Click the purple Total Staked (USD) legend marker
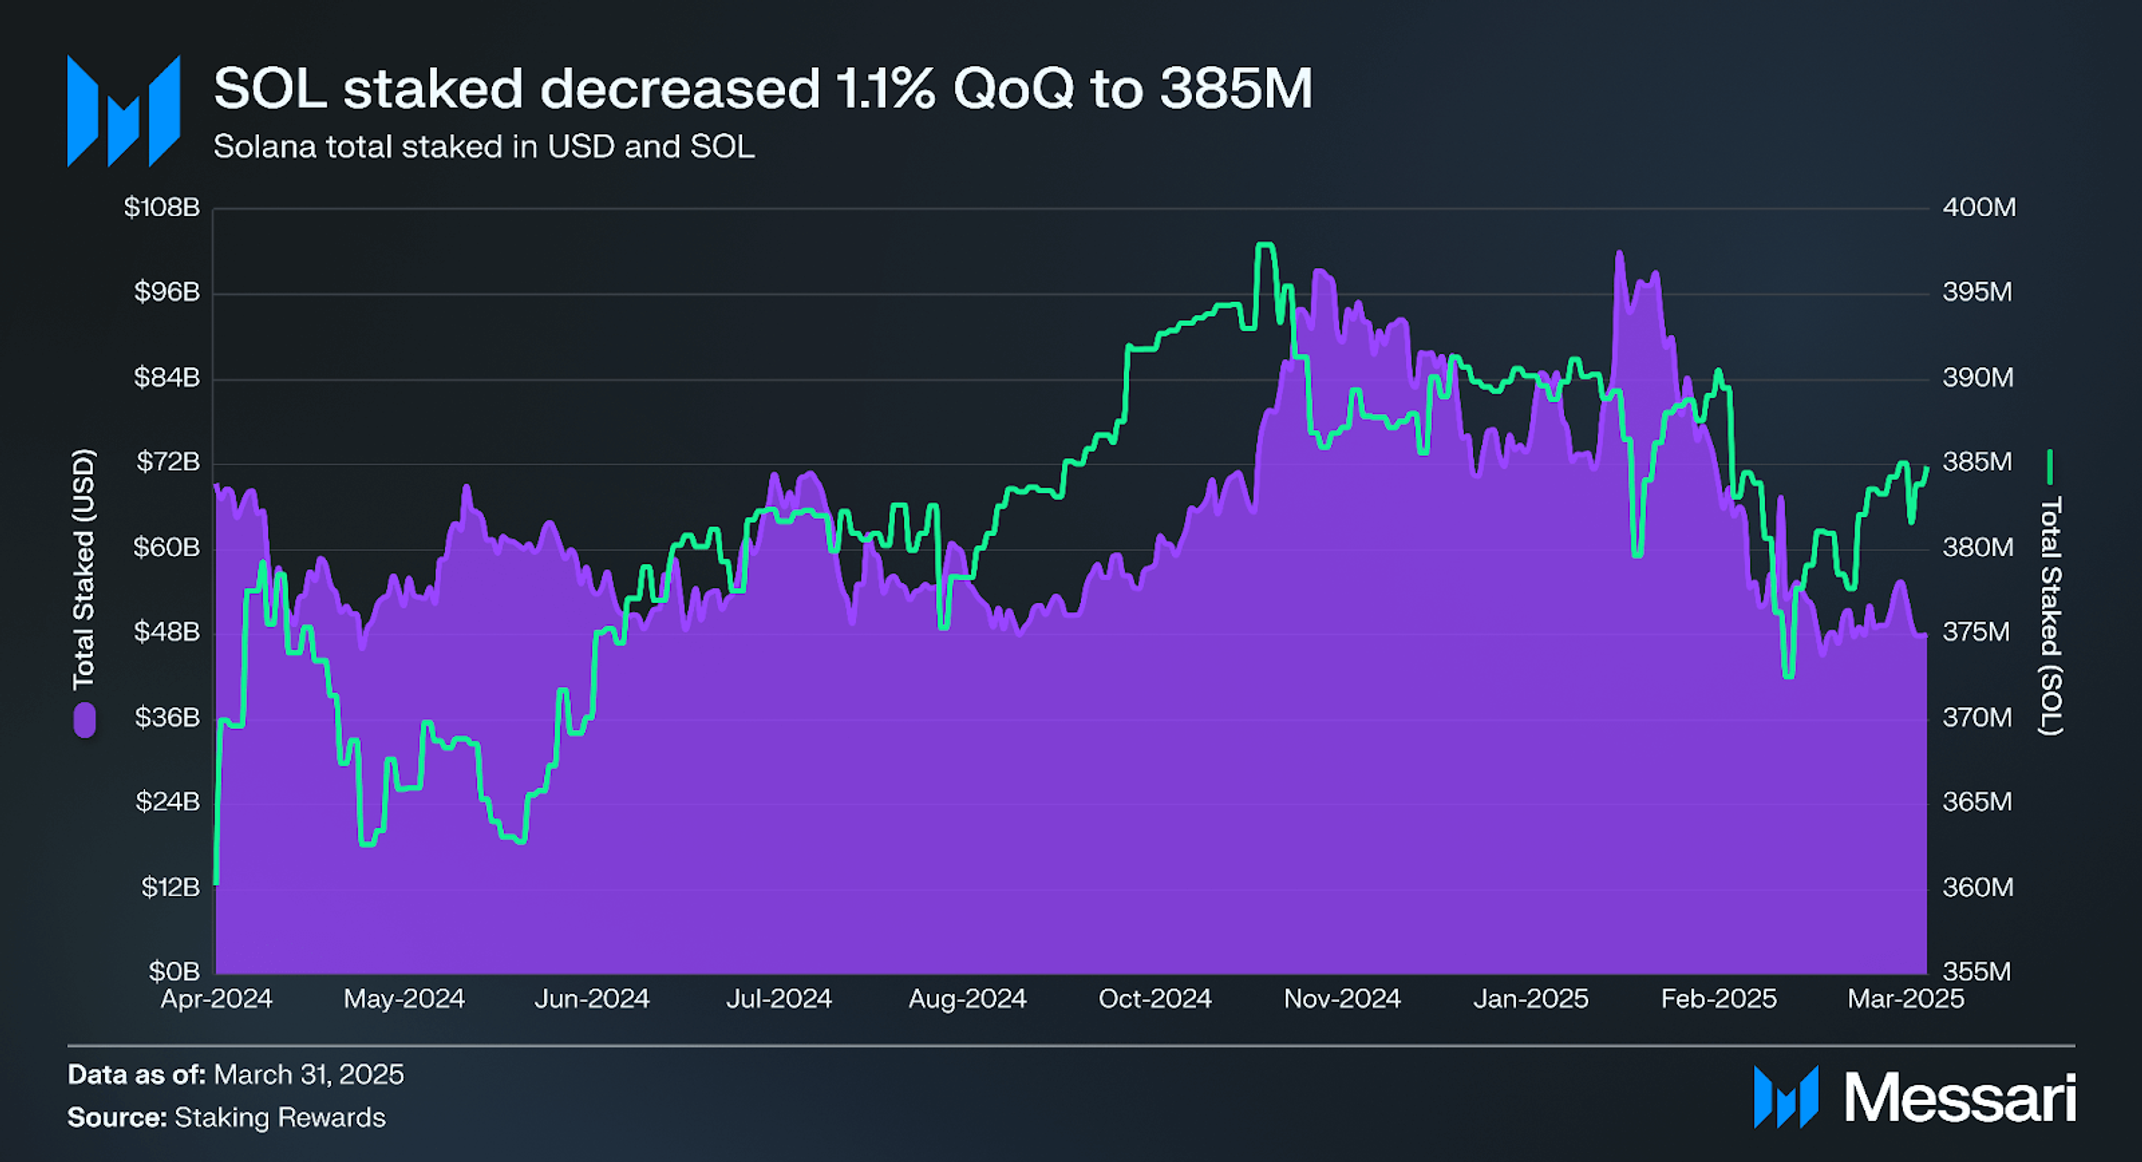2142x1162 pixels. click(x=85, y=720)
